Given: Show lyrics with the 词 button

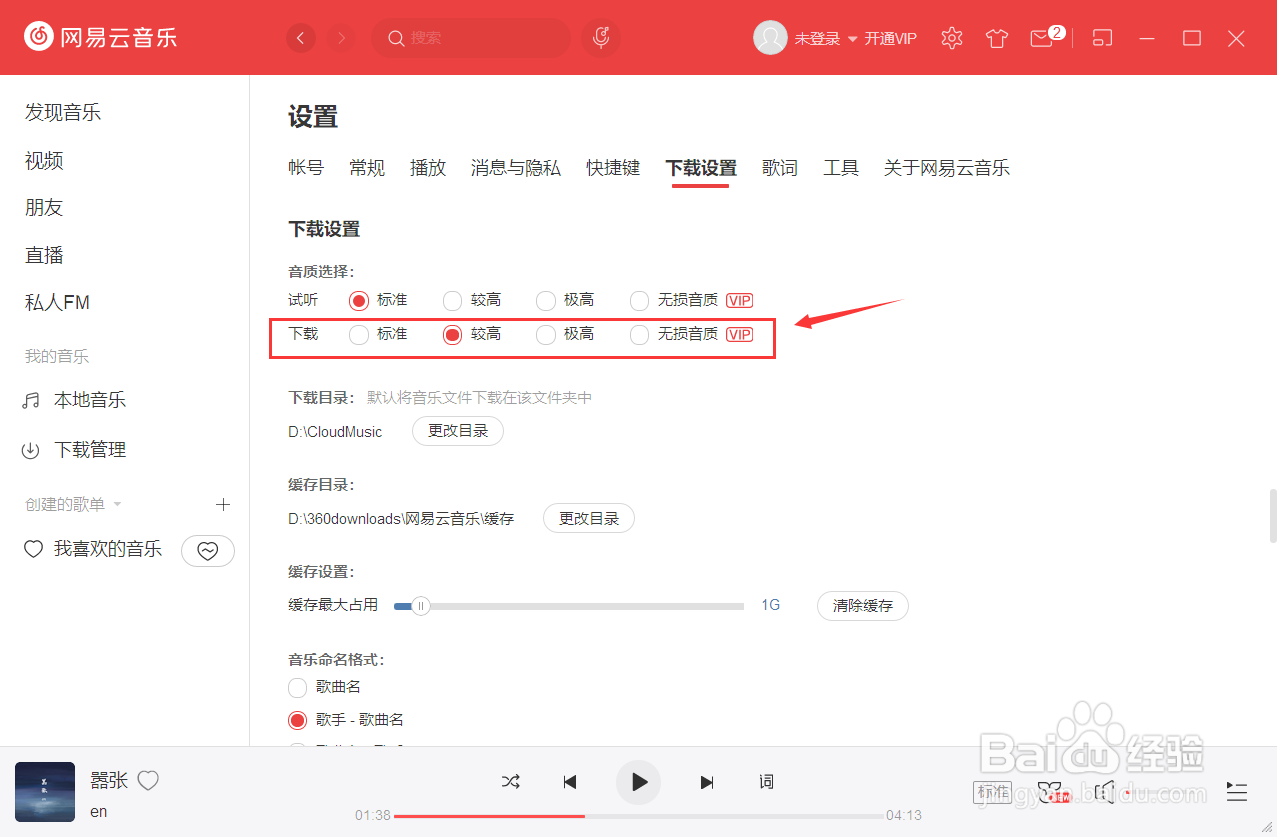Looking at the screenshot, I should (766, 782).
